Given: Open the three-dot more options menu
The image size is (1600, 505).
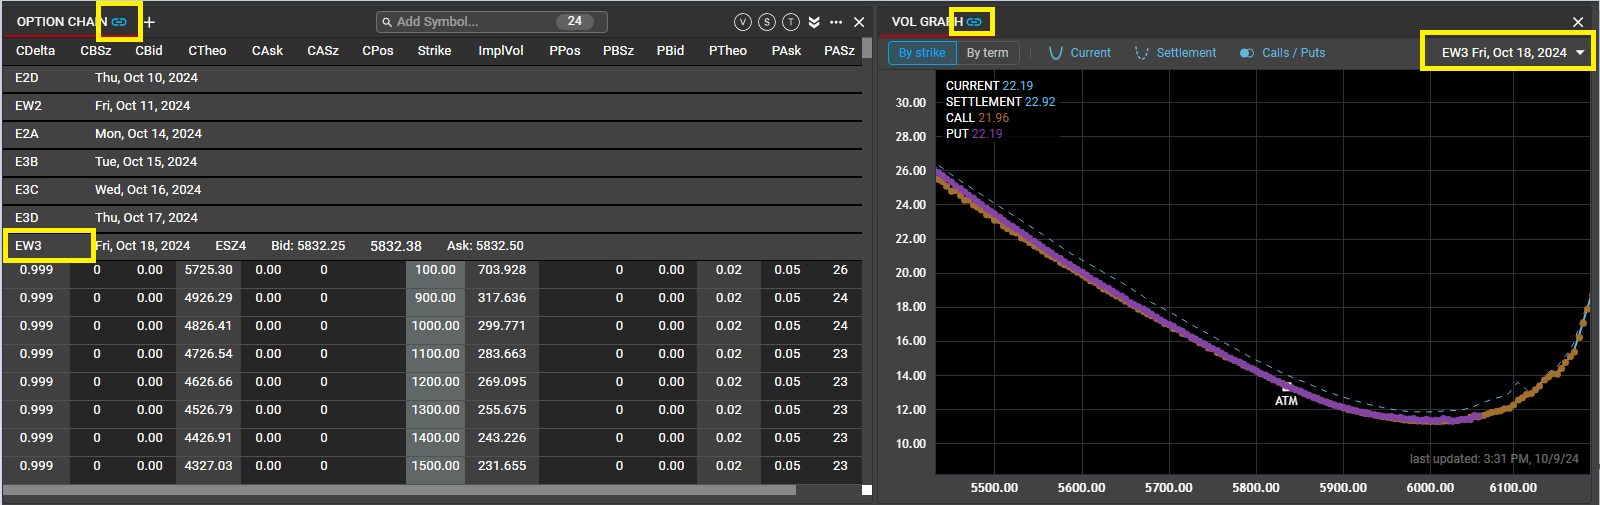Looking at the screenshot, I should [836, 22].
